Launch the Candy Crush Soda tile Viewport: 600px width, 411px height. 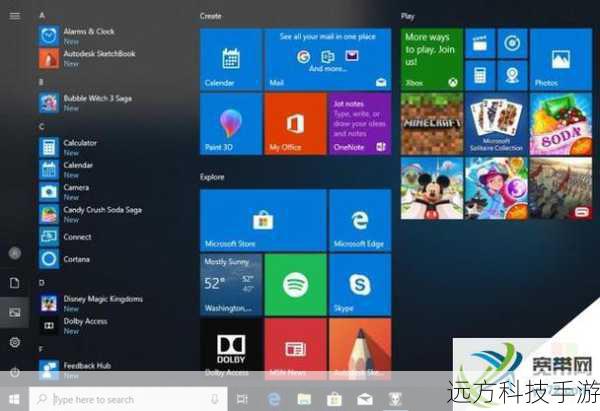point(561,124)
